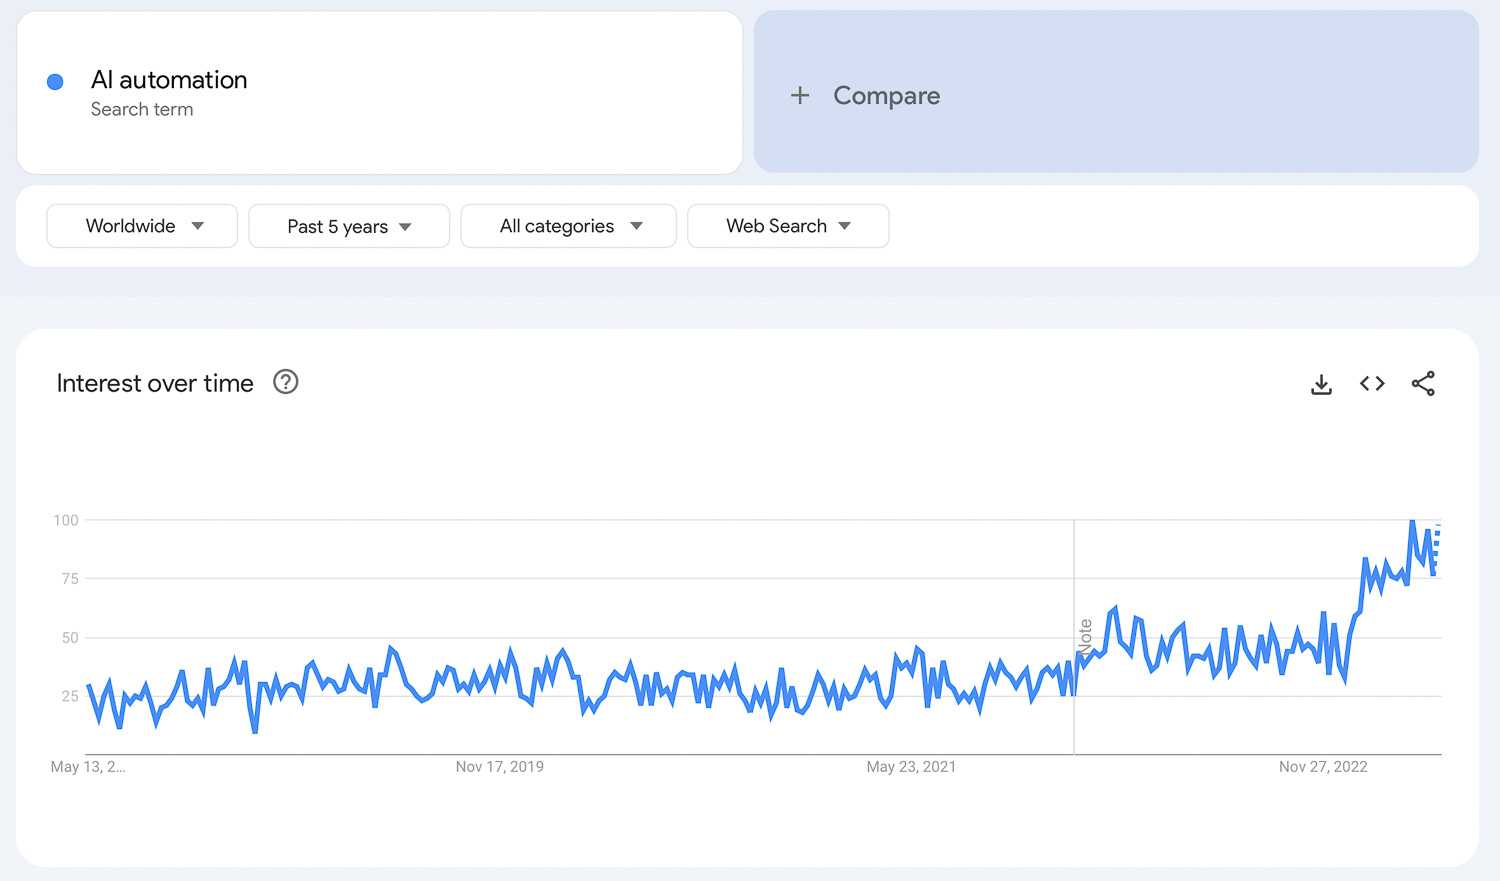Select the Note marker on the chart
Image resolution: width=1500 pixels, height=881 pixels.
coord(1085,635)
